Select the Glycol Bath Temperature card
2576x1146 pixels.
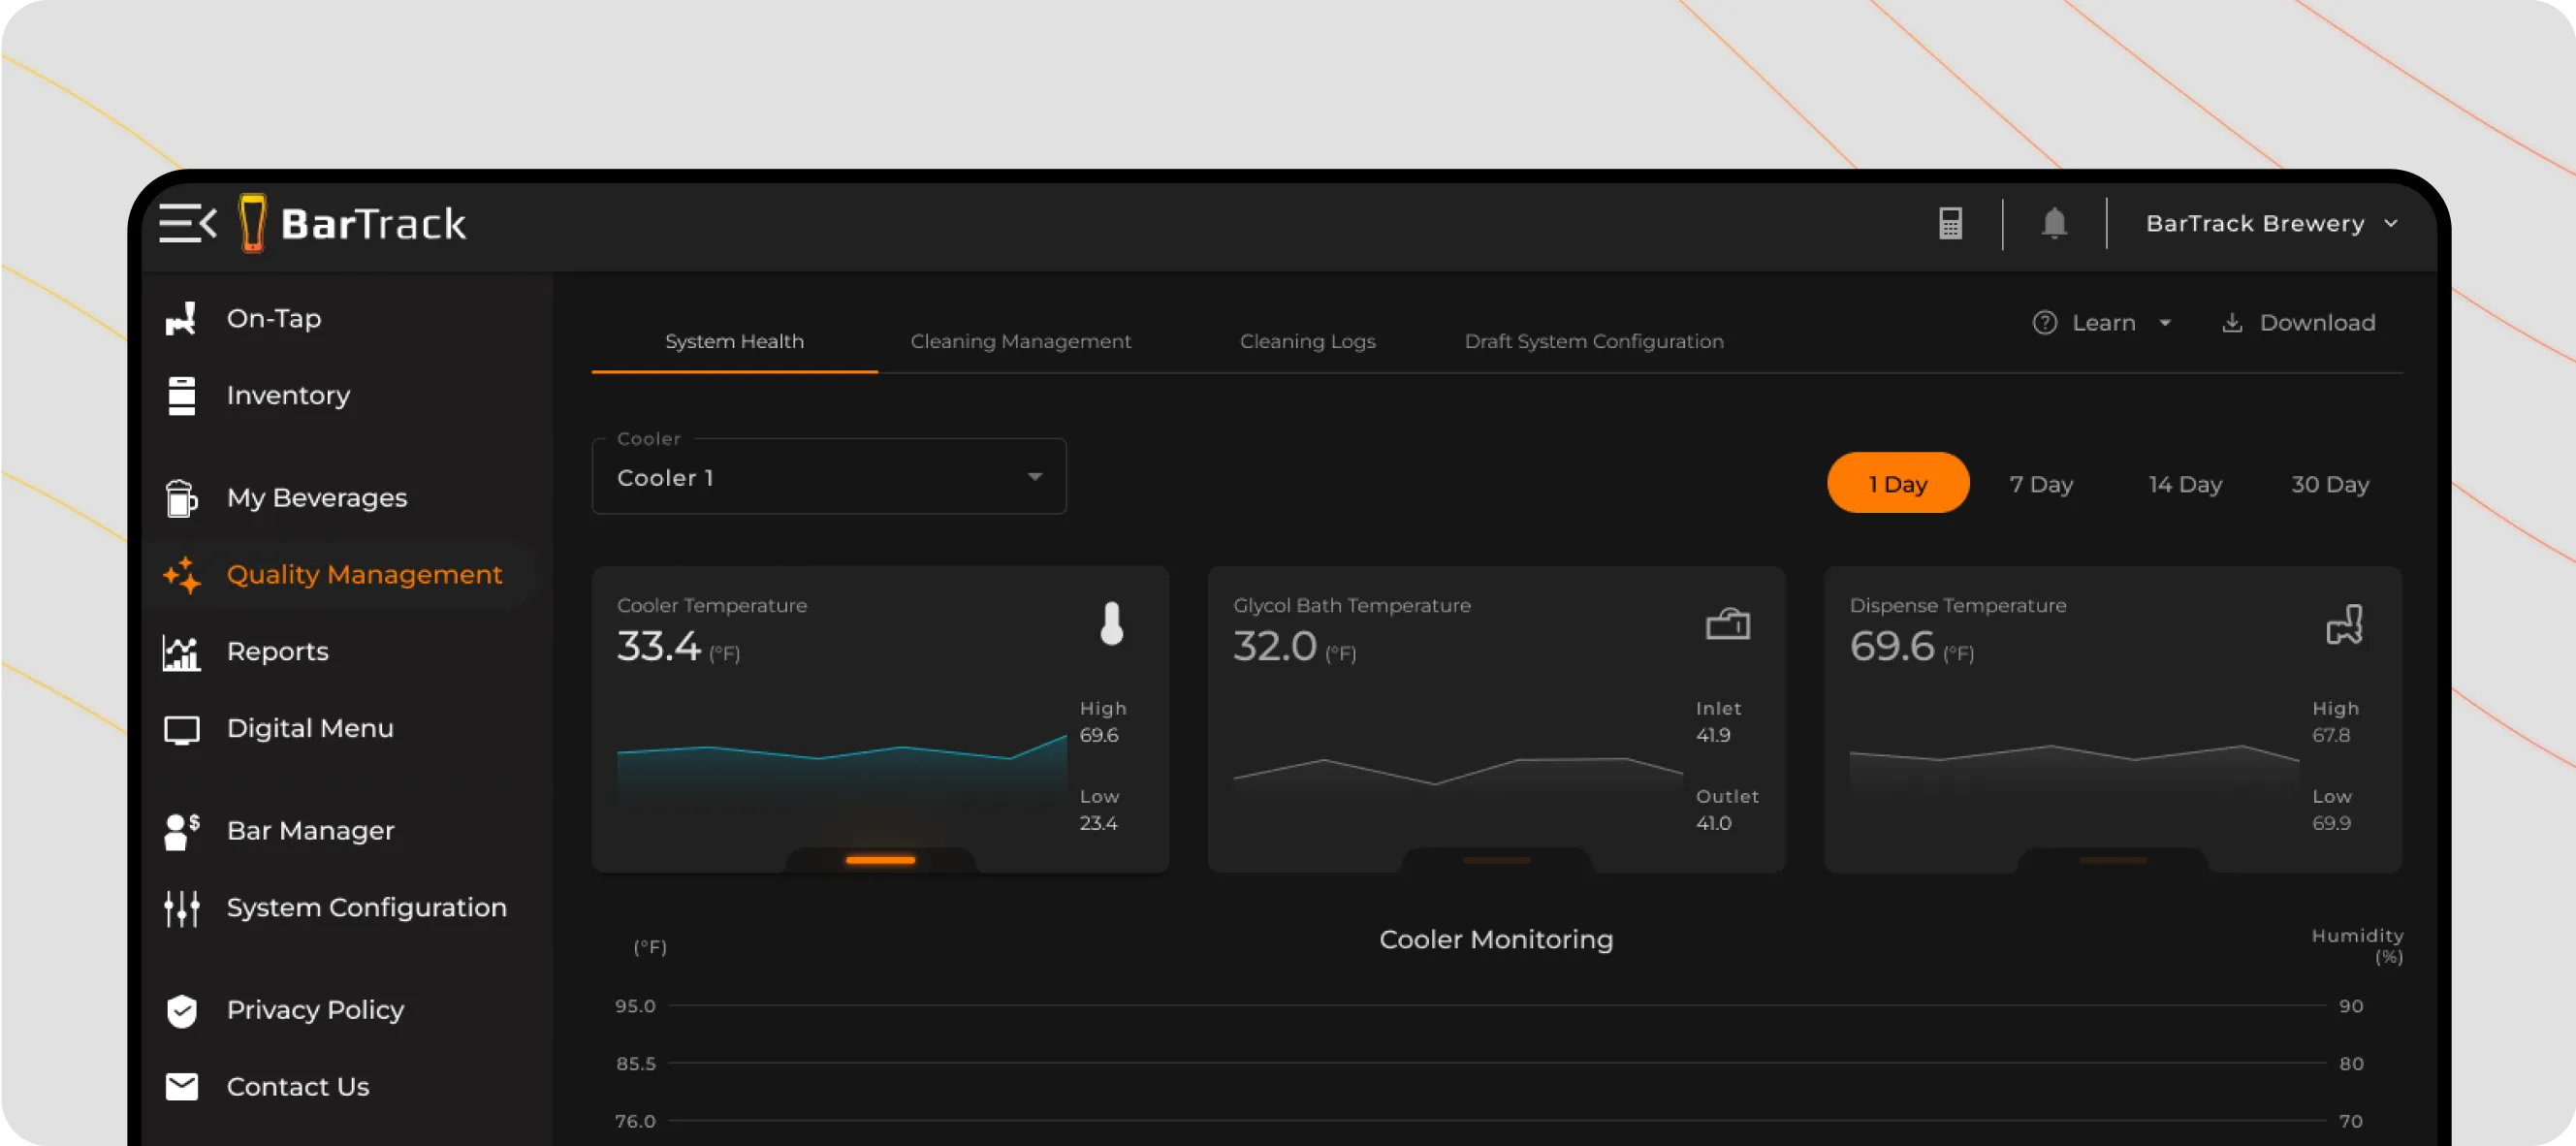pos(1495,718)
